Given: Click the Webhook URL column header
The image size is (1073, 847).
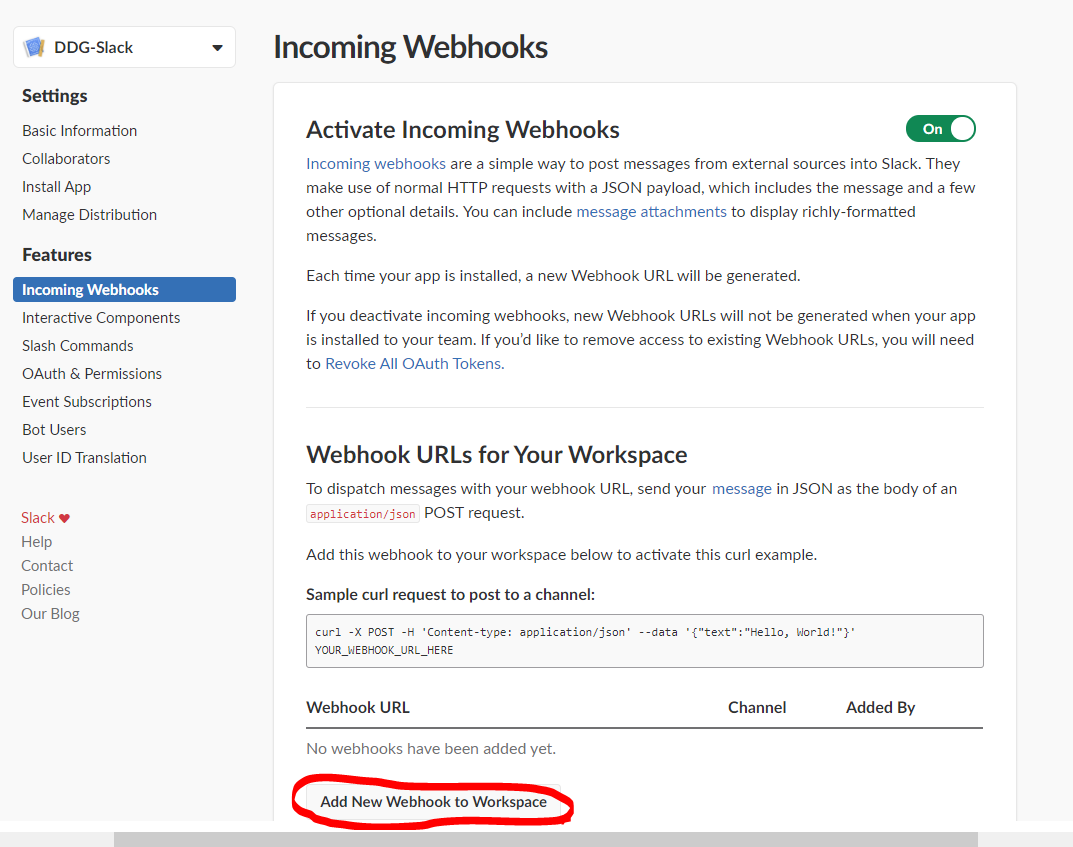Looking at the screenshot, I should 358,707.
